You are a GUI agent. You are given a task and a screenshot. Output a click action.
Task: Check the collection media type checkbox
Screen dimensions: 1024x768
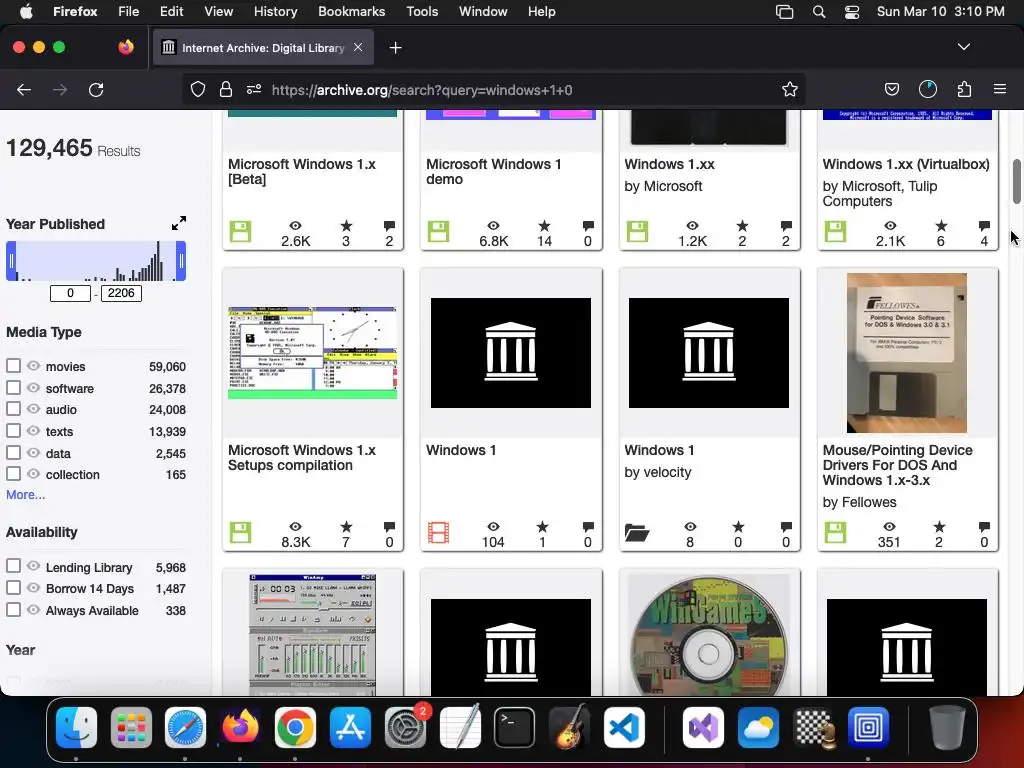[x=13, y=474]
